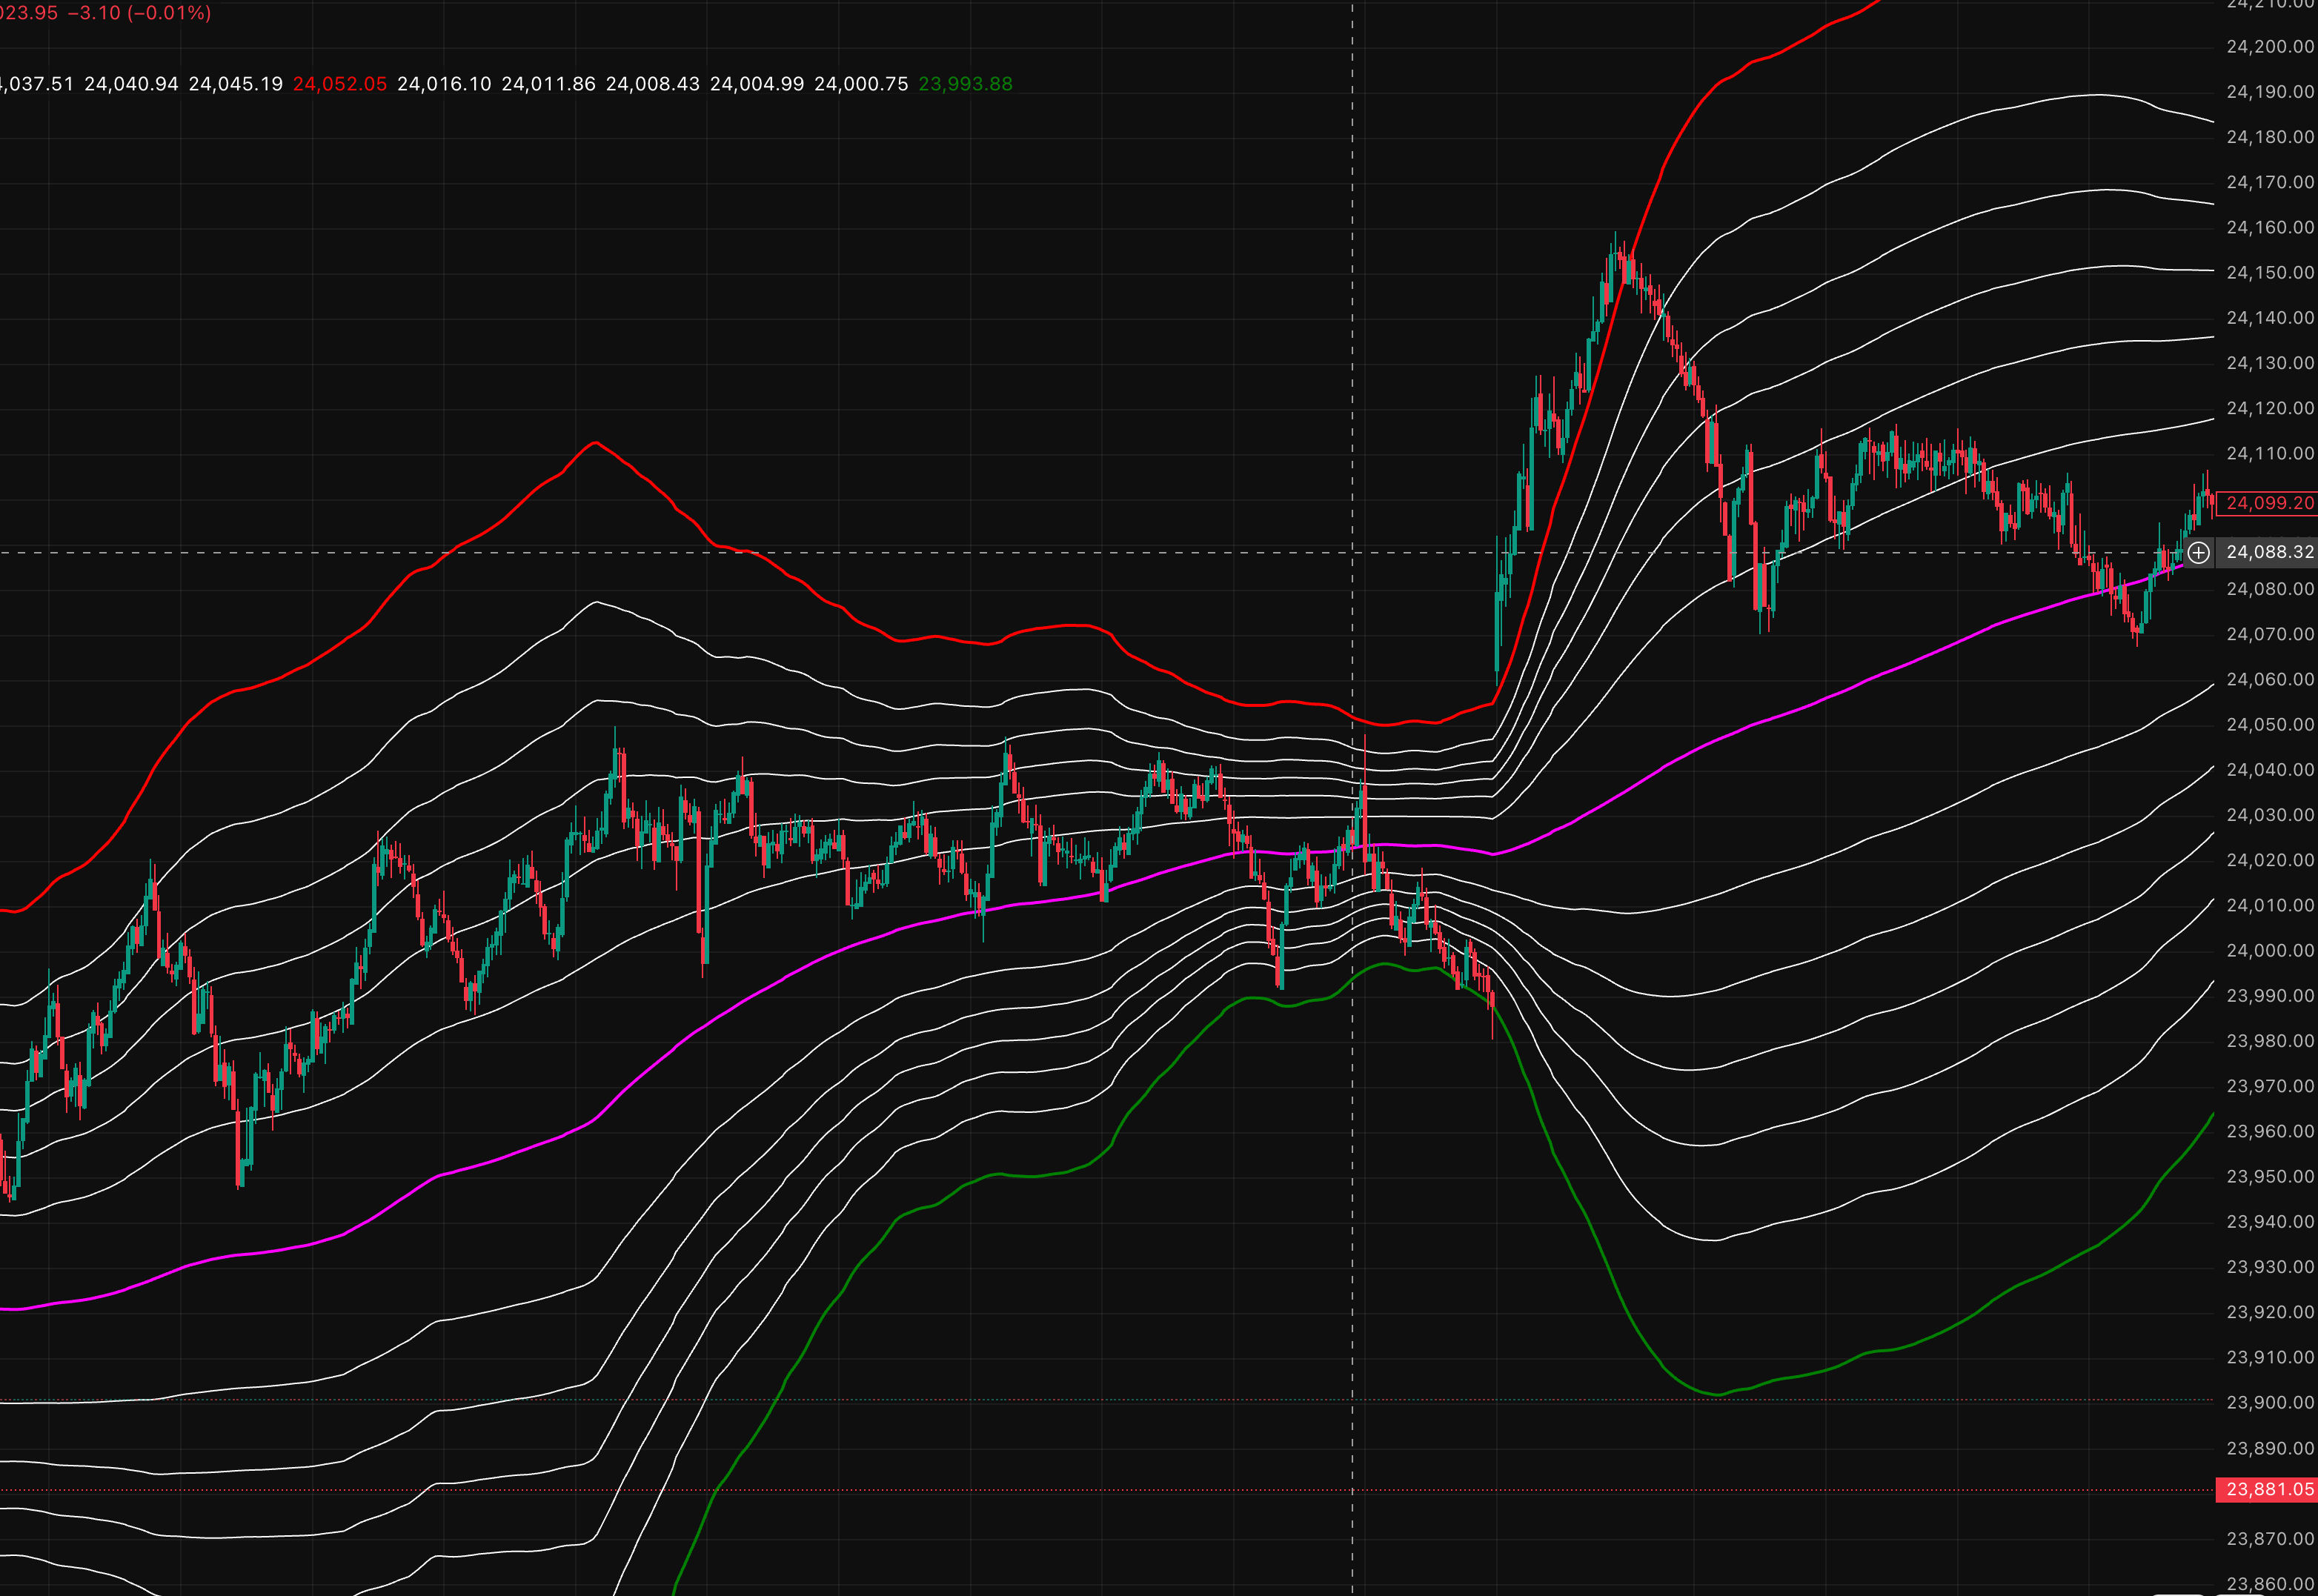Click 24,170.00 on the price scale
Viewport: 2318px width, 1596px height.
point(2270,182)
